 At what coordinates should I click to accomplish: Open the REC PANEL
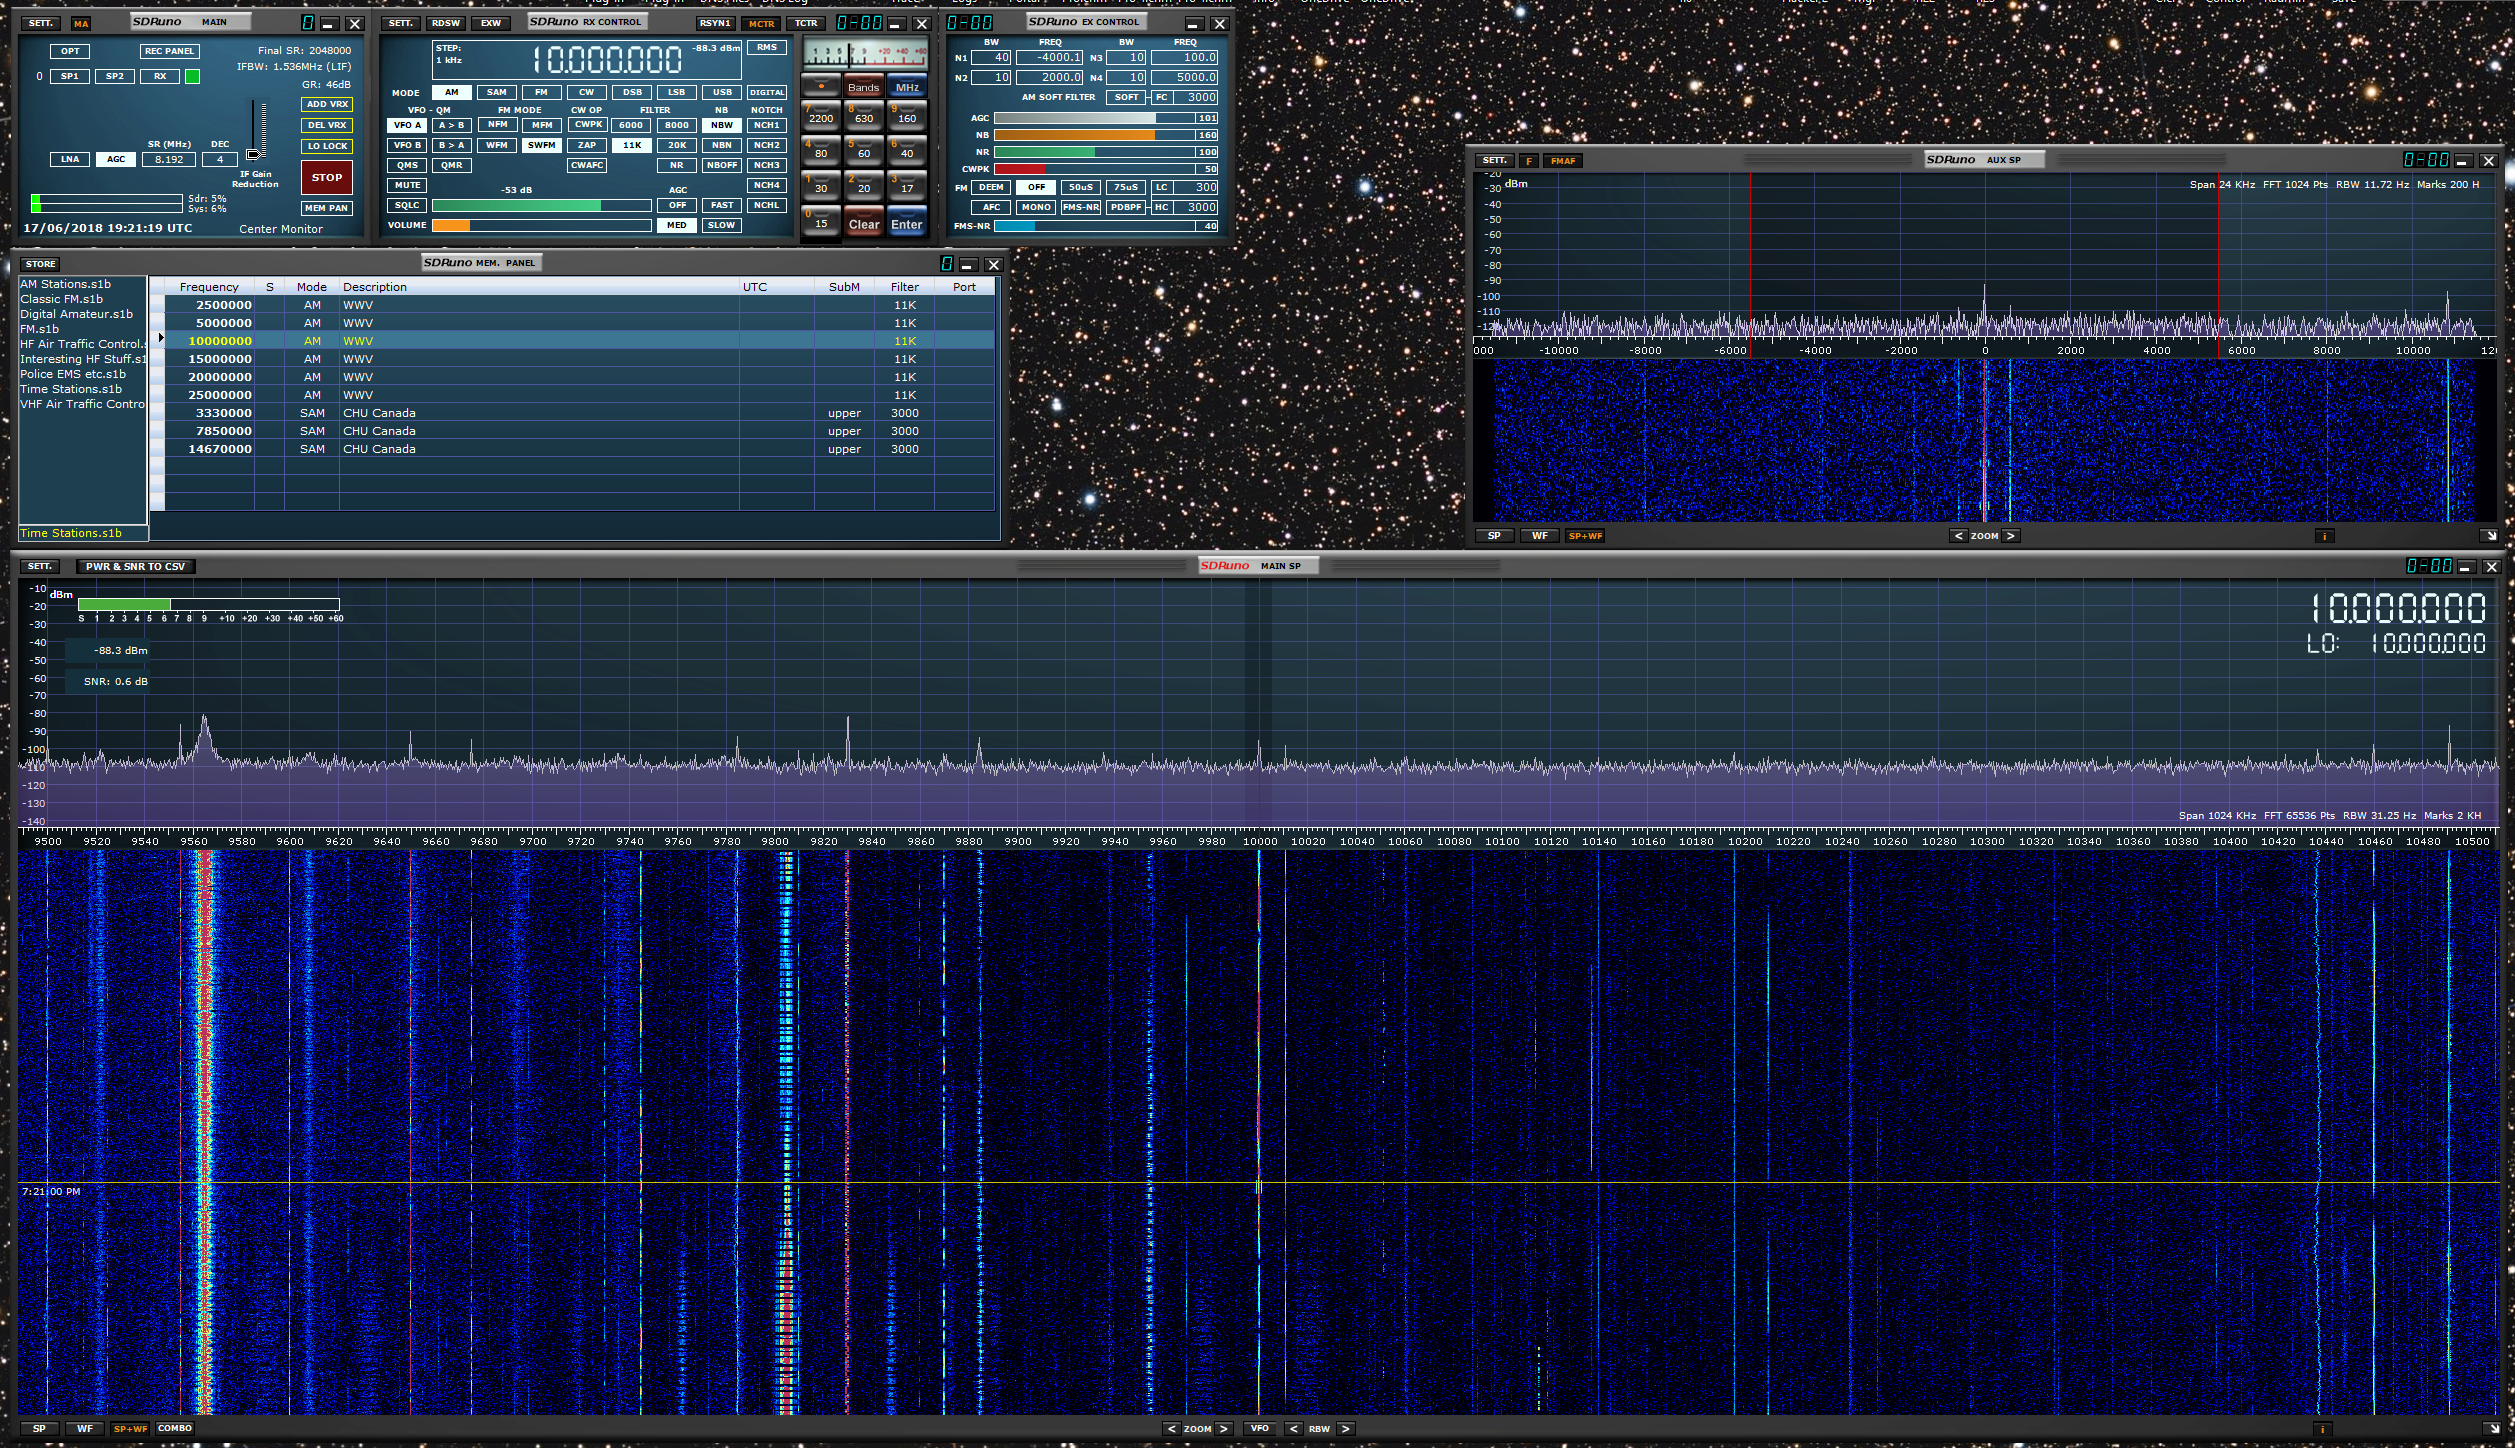pyautogui.click(x=169, y=51)
